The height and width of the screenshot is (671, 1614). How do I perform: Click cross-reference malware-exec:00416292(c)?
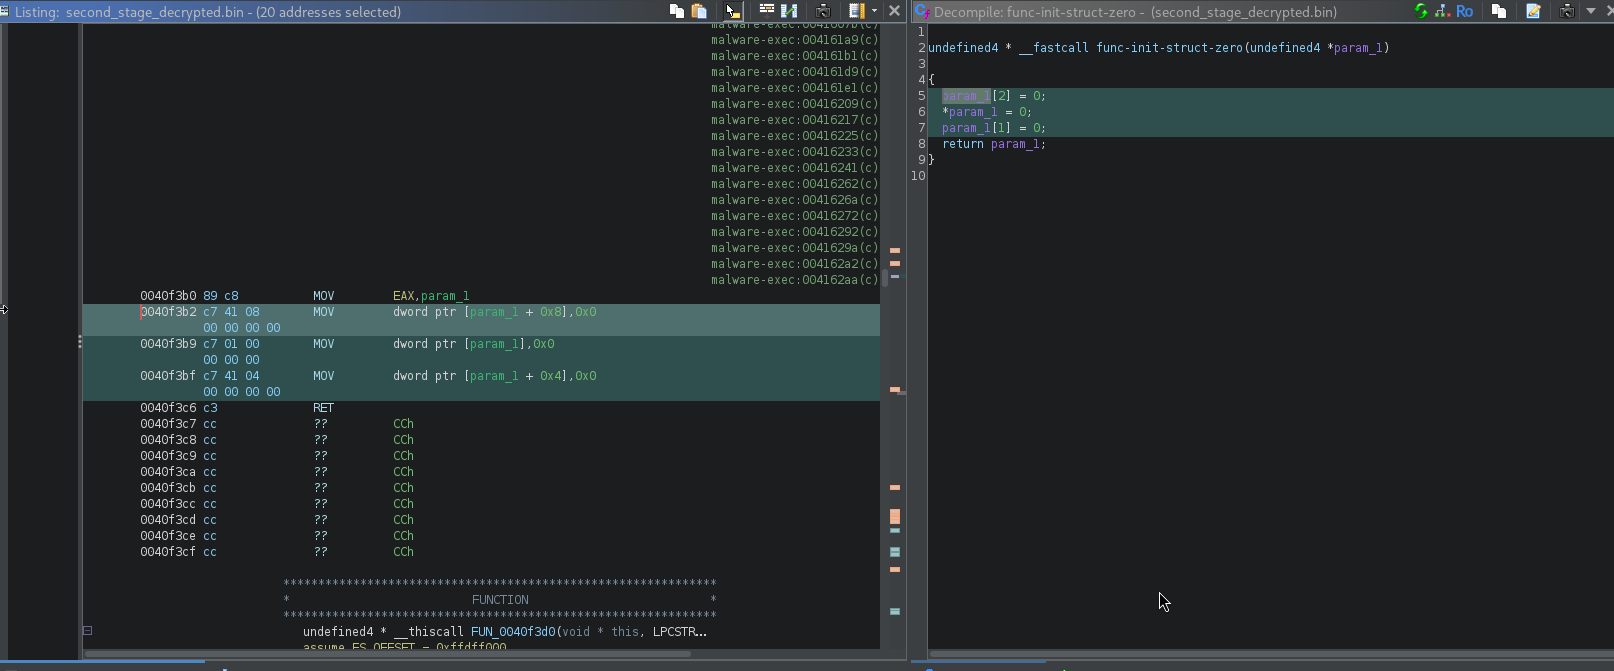[x=795, y=232]
